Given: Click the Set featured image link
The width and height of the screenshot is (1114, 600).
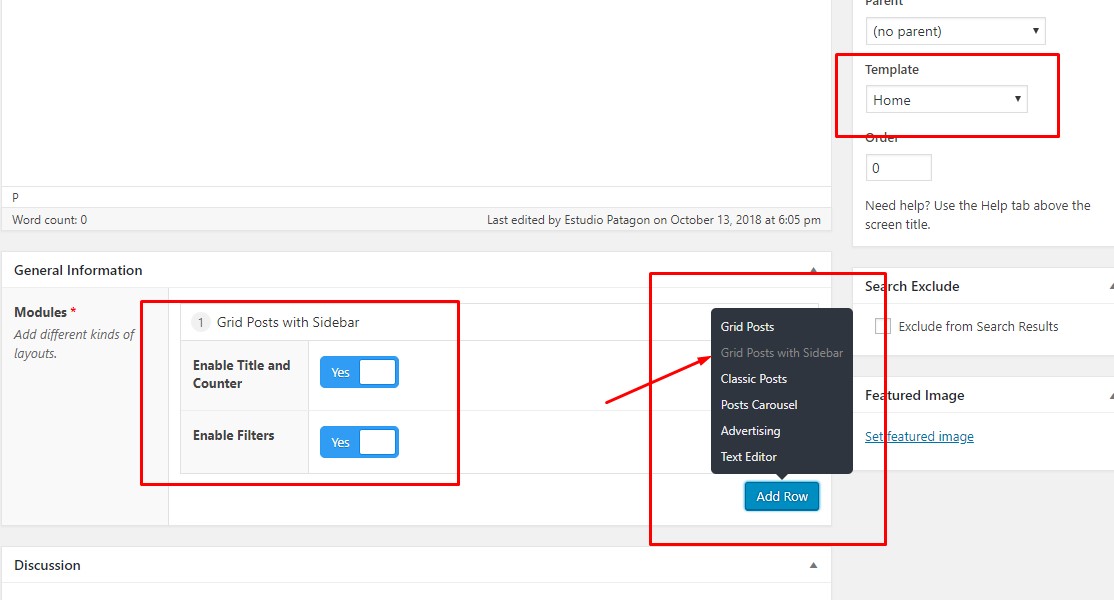Looking at the screenshot, I should pyautogui.click(x=919, y=436).
